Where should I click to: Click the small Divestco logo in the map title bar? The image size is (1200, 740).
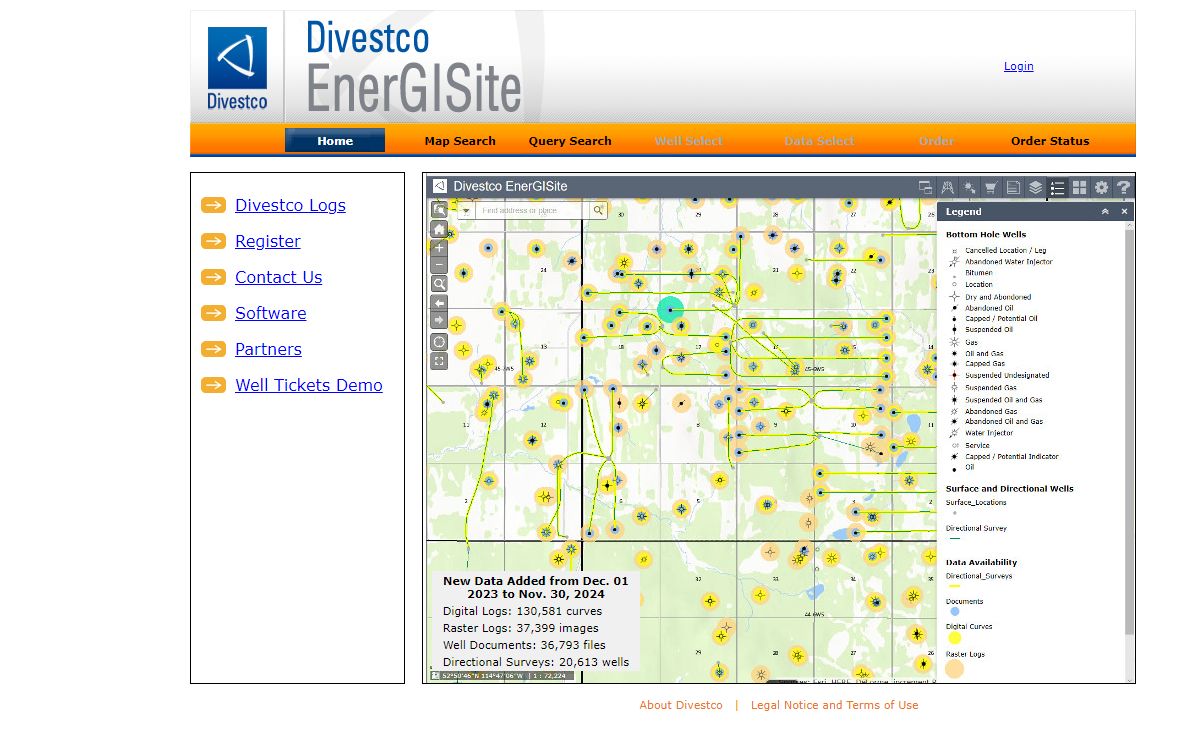(x=439, y=186)
